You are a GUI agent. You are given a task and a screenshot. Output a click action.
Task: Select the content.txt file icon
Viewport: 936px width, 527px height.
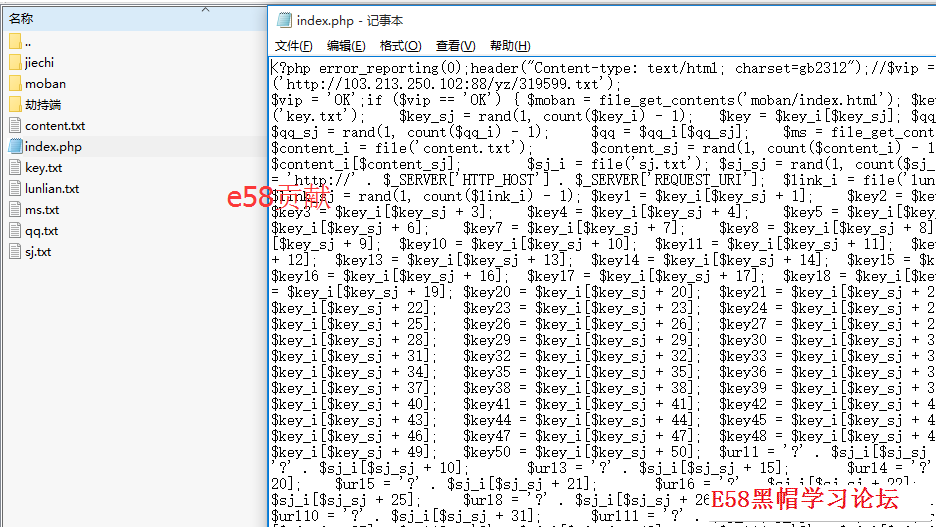click(16, 126)
